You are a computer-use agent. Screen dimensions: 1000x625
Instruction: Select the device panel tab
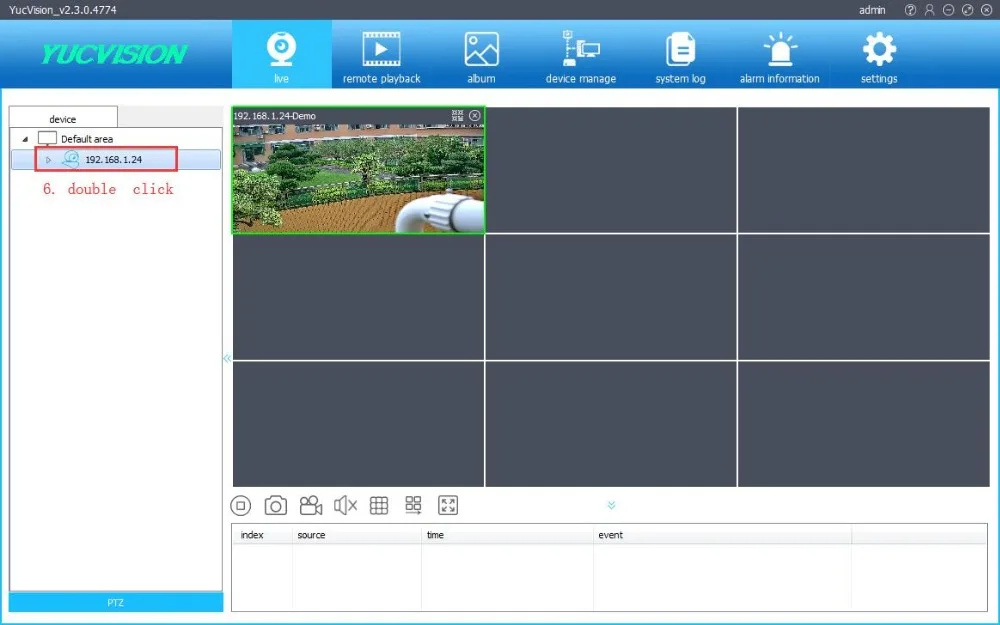[63, 119]
